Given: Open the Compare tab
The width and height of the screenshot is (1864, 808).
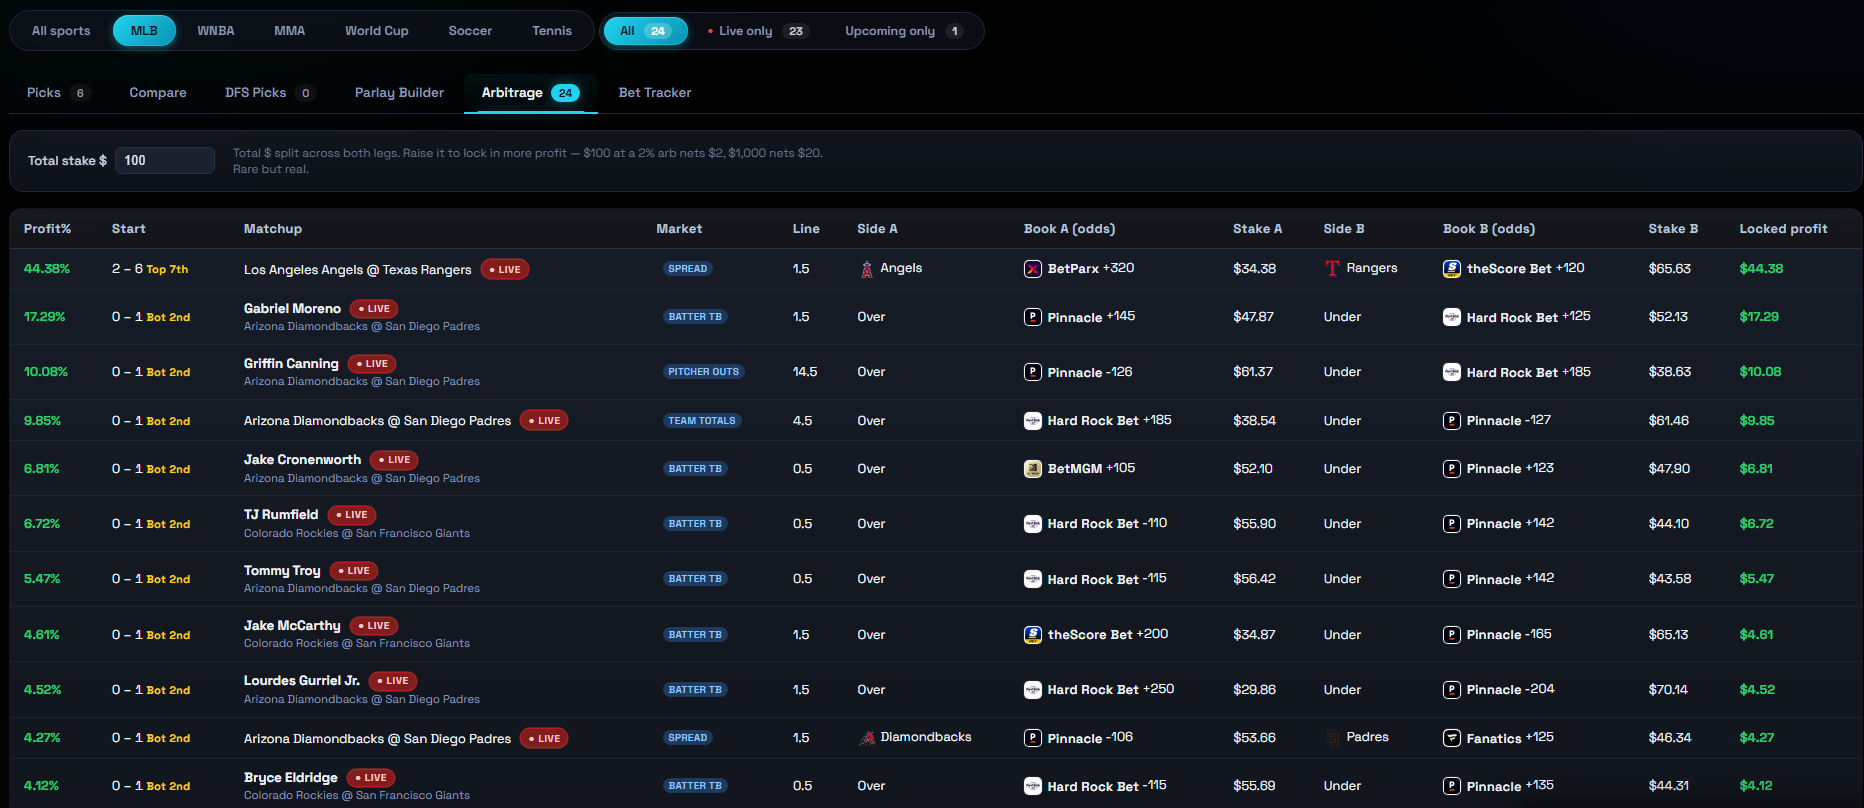Looking at the screenshot, I should click(158, 93).
